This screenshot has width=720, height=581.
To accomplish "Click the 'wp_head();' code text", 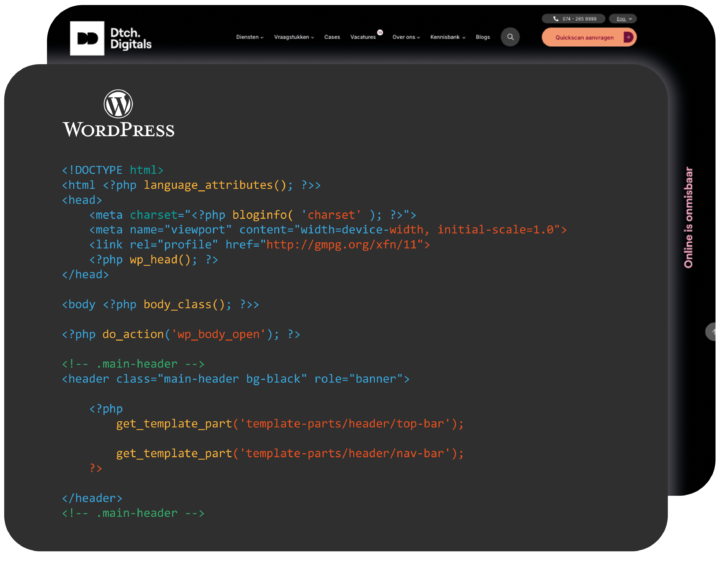I will point(163,260).
